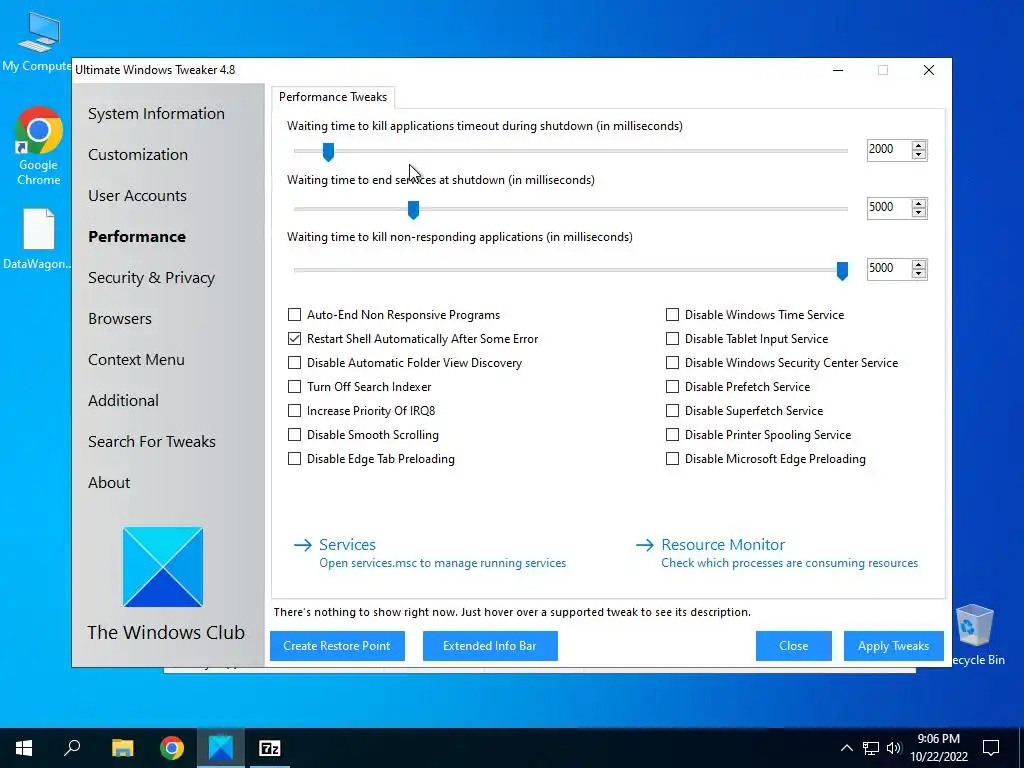Check Disable Smooth Scrolling
Viewport: 1024px width, 768px height.
tap(295, 435)
